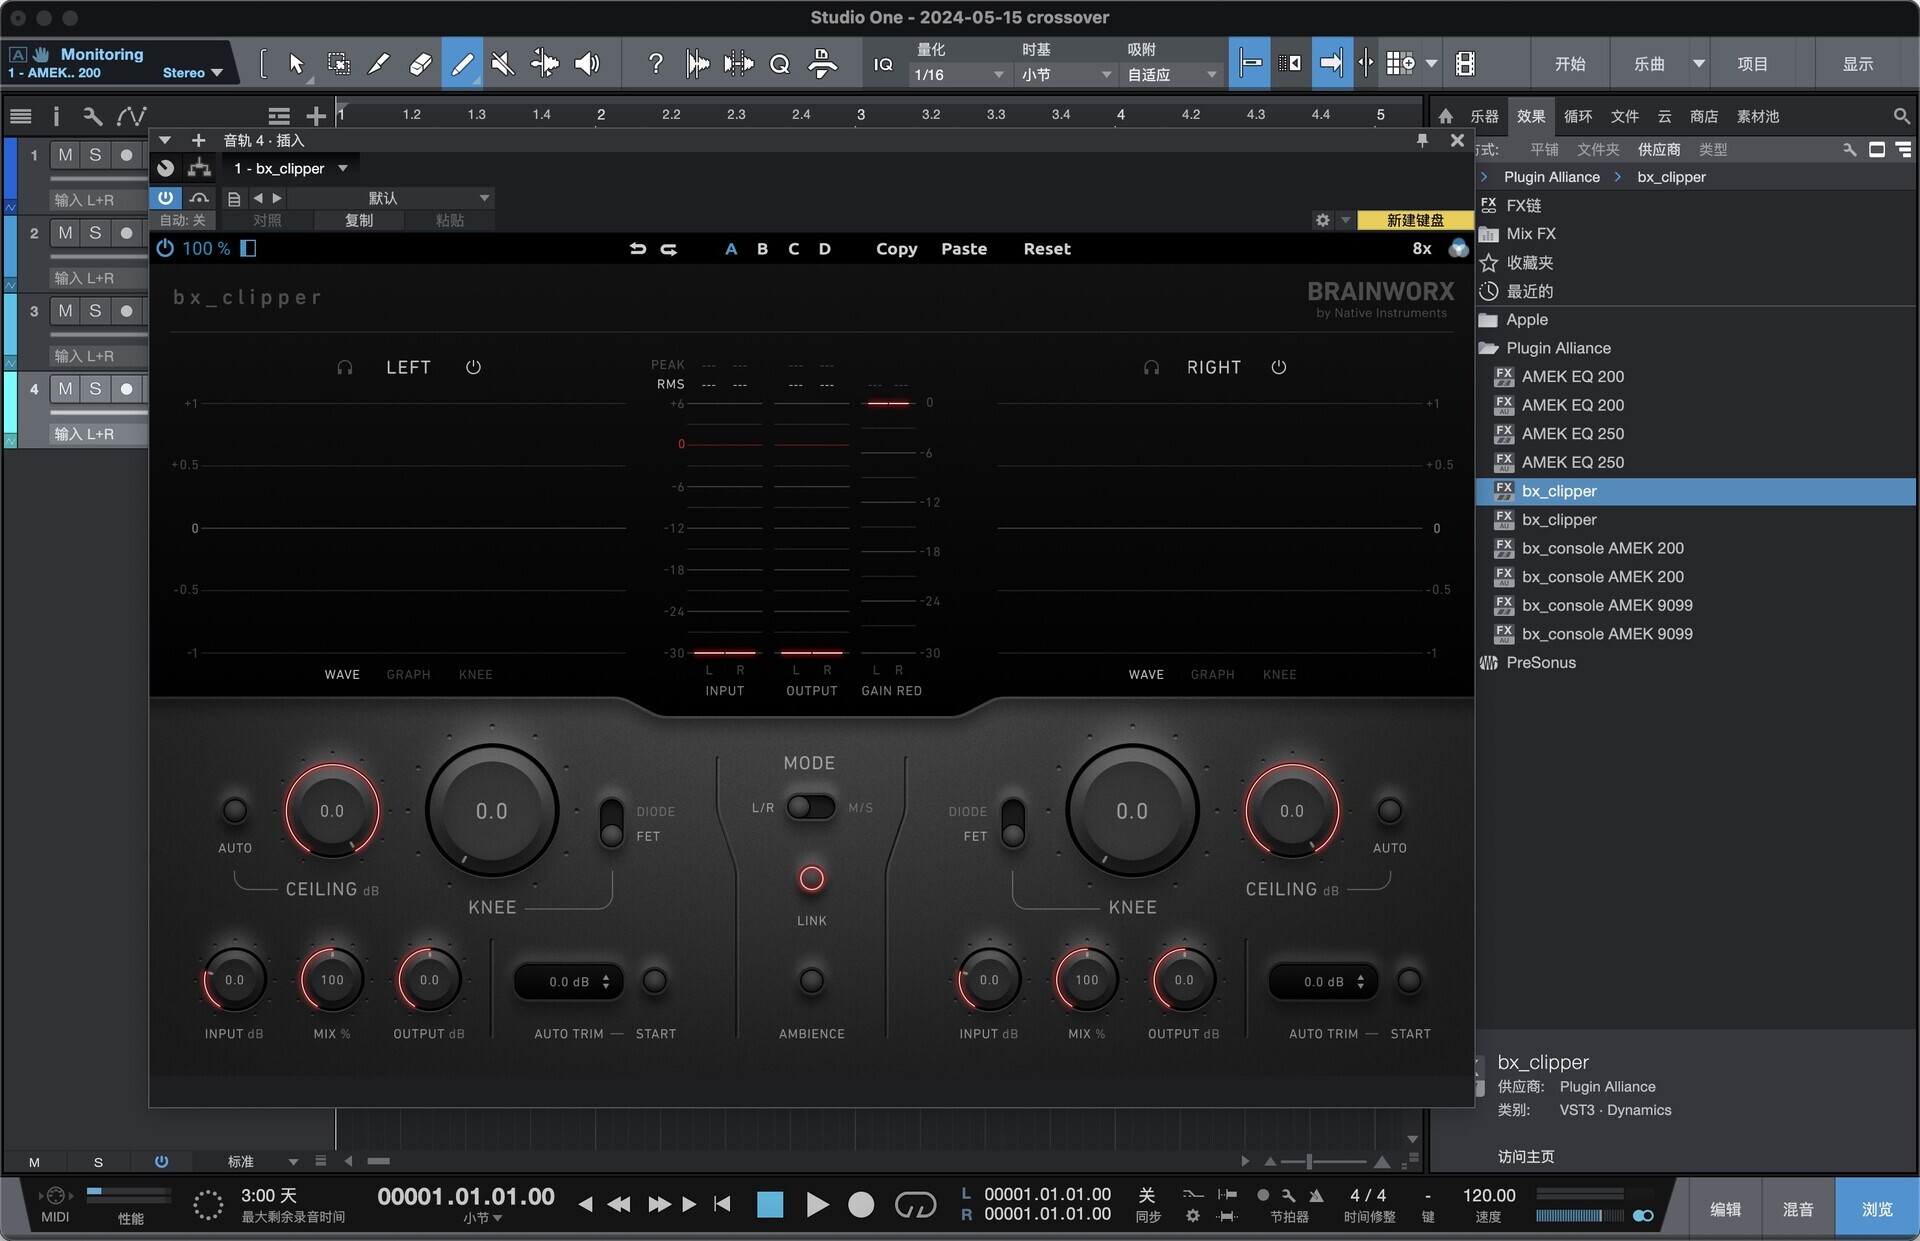Show automation curve icon

point(131,116)
